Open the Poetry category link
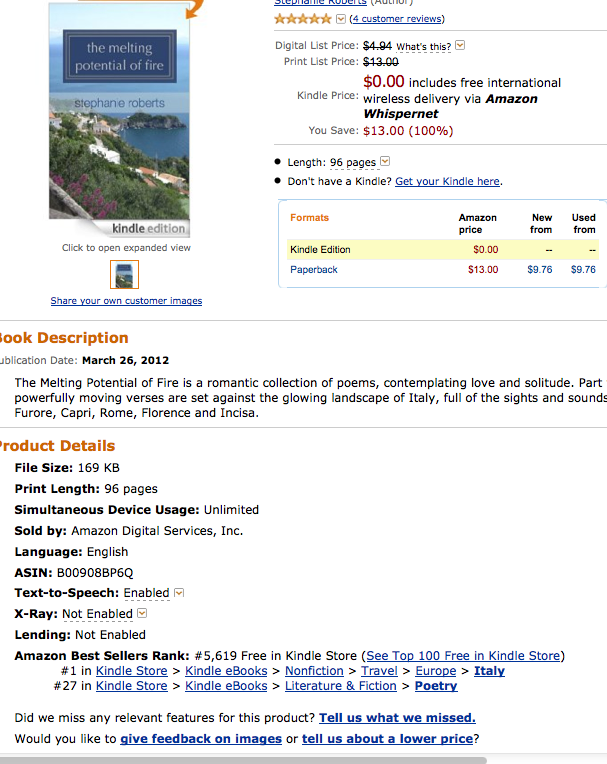 pyautogui.click(x=436, y=686)
